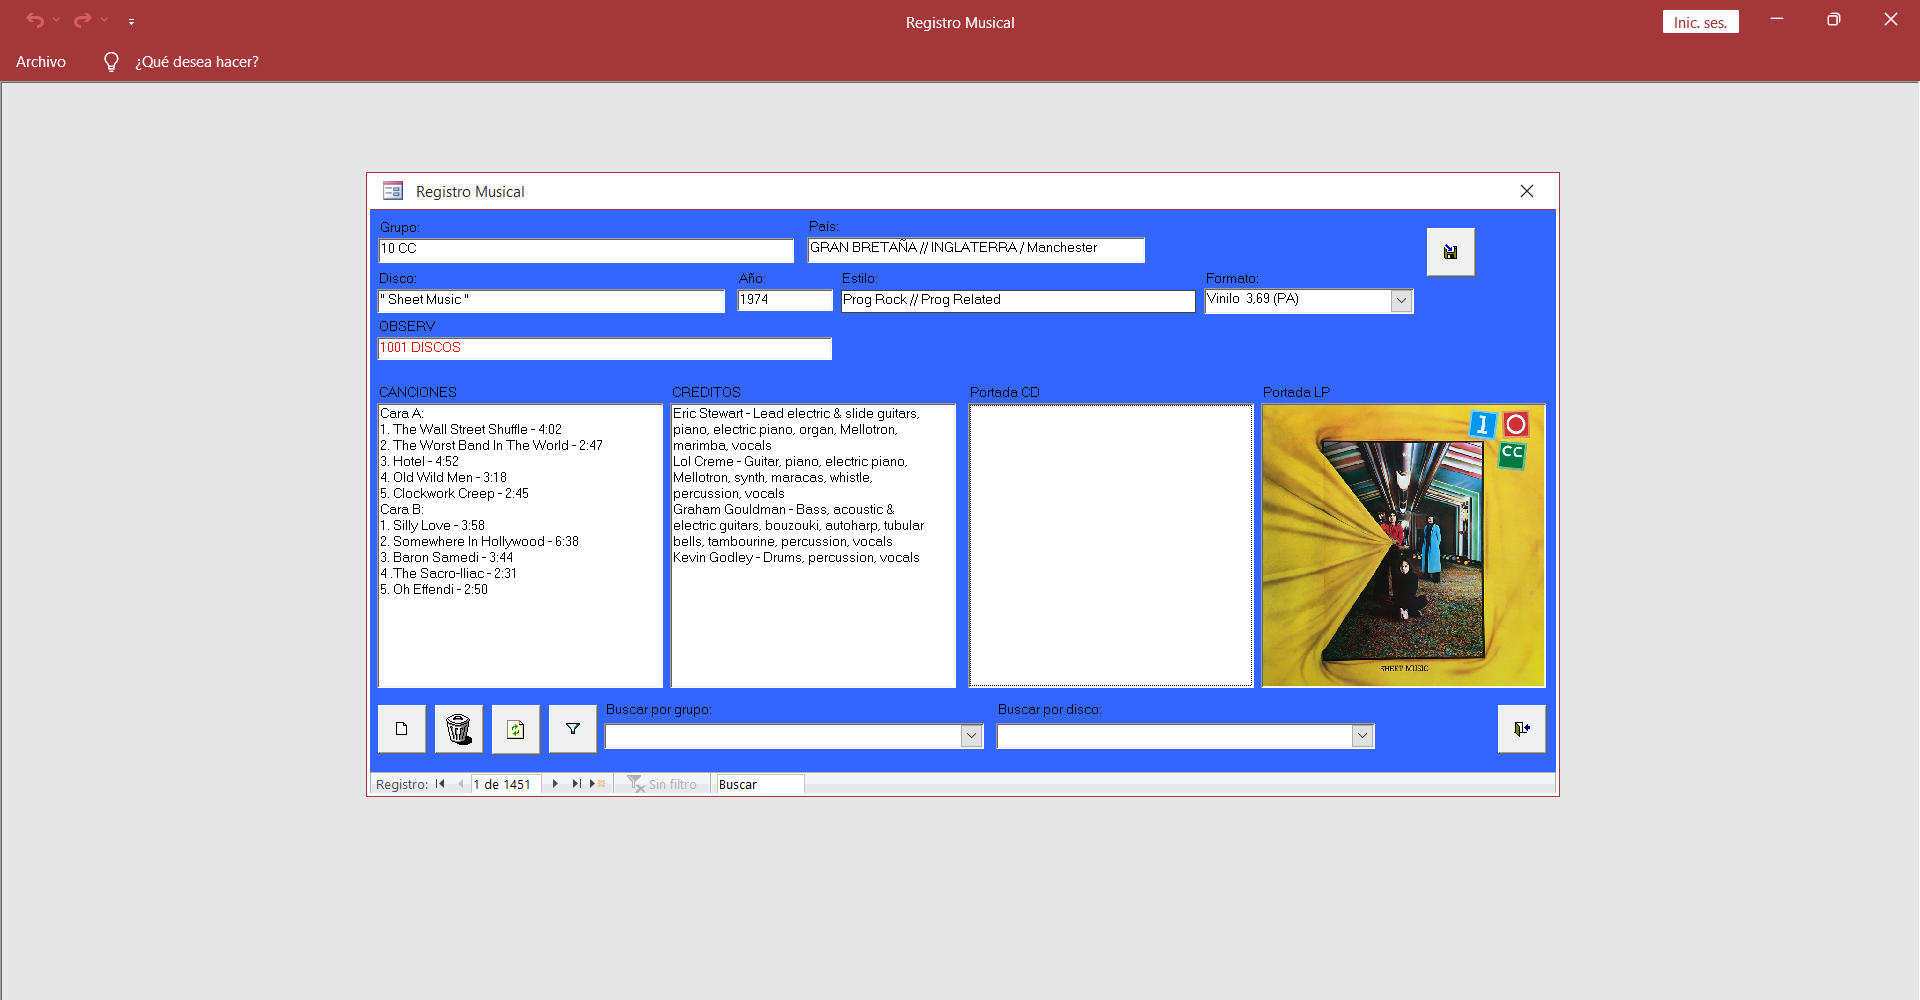Expand the Formato dropdown
The height and width of the screenshot is (1000, 1920).
pyautogui.click(x=1401, y=301)
